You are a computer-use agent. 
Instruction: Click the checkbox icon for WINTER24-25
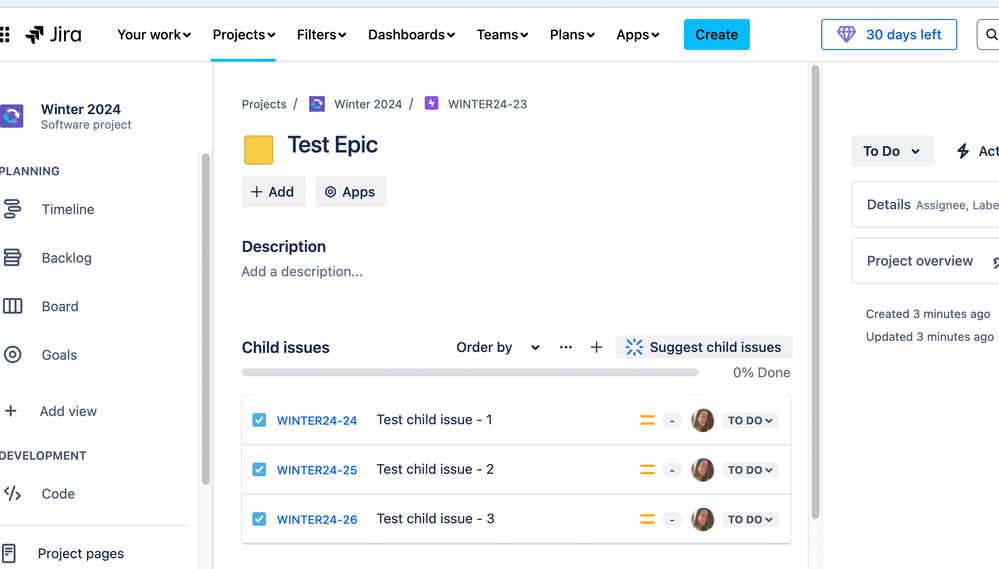pyautogui.click(x=259, y=470)
